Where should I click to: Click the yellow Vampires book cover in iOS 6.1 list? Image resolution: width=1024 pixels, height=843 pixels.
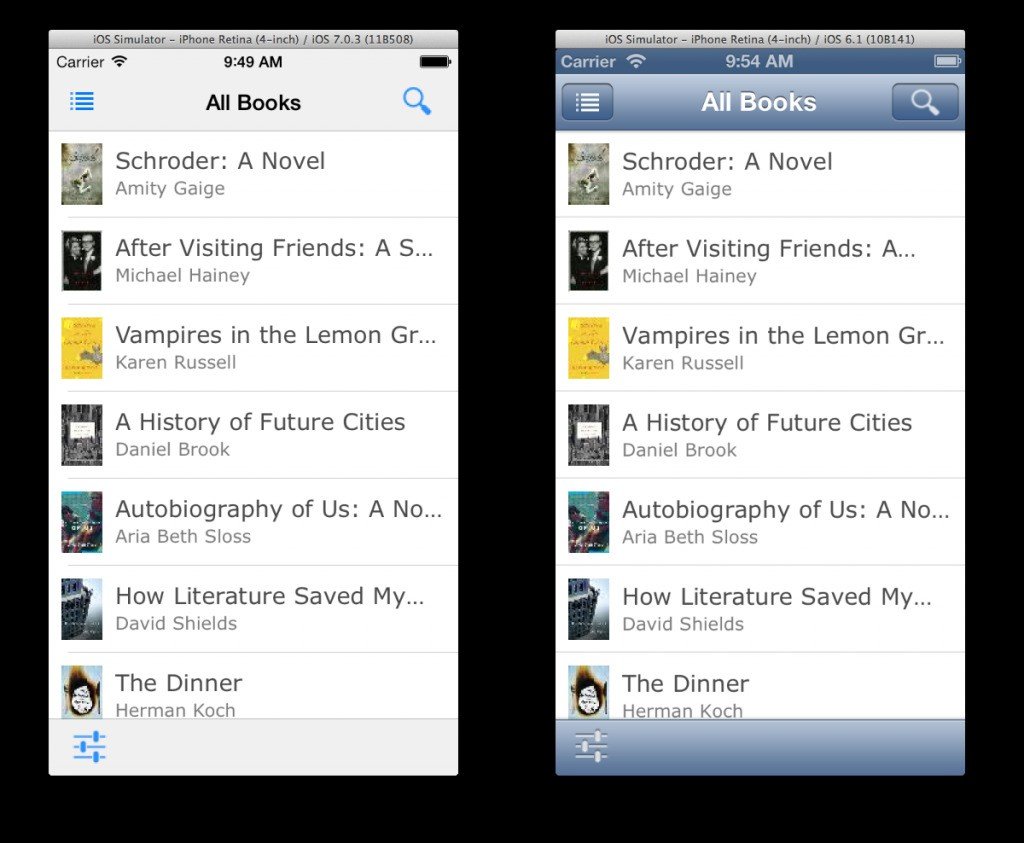588,348
